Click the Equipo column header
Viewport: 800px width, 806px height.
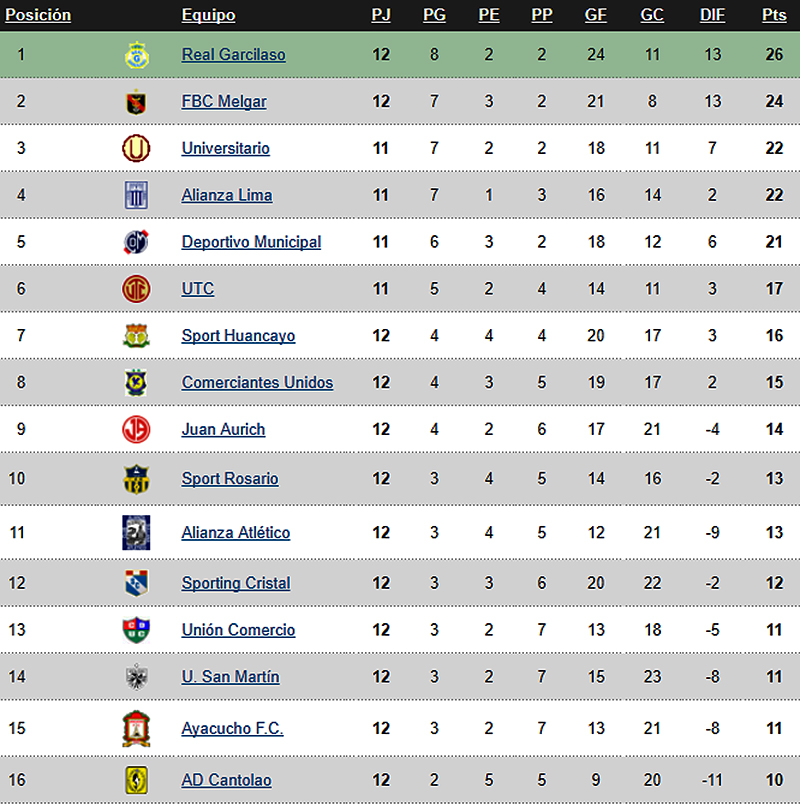click(x=208, y=15)
